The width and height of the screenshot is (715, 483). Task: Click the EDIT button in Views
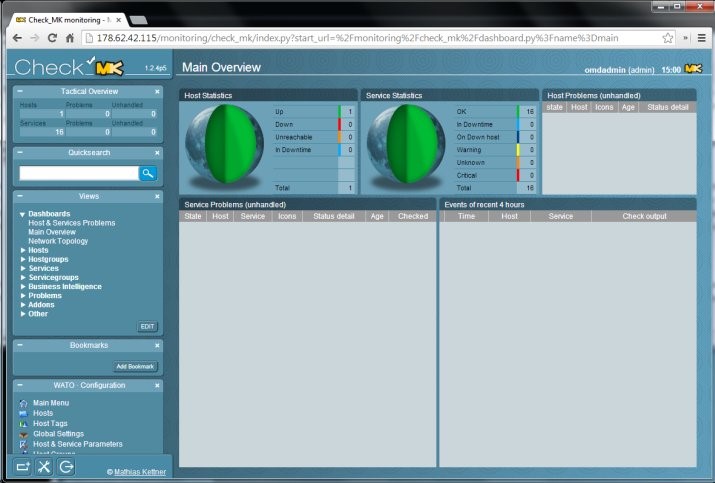pos(147,327)
